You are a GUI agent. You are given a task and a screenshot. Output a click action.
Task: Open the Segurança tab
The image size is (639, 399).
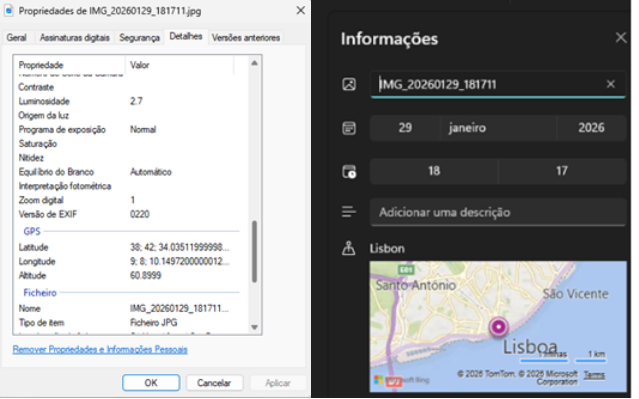[139, 37]
